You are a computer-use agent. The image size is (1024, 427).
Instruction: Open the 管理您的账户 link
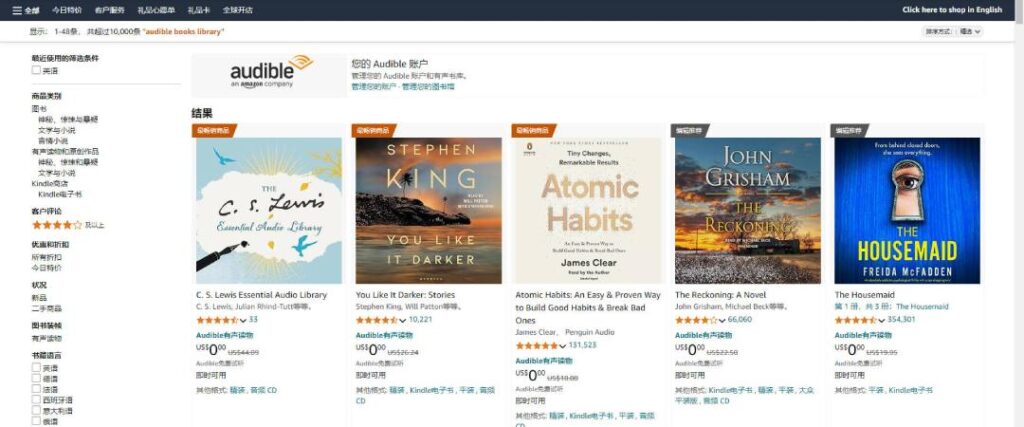coord(373,87)
